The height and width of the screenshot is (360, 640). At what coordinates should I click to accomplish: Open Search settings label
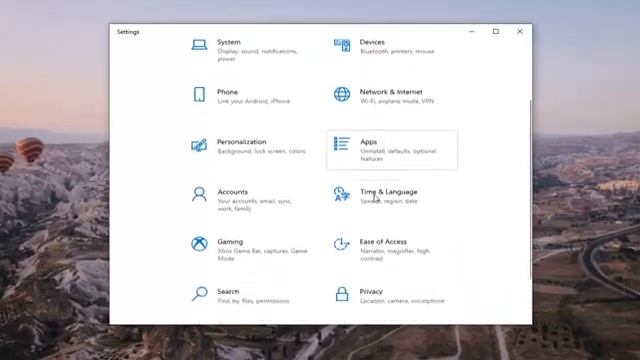(228, 291)
